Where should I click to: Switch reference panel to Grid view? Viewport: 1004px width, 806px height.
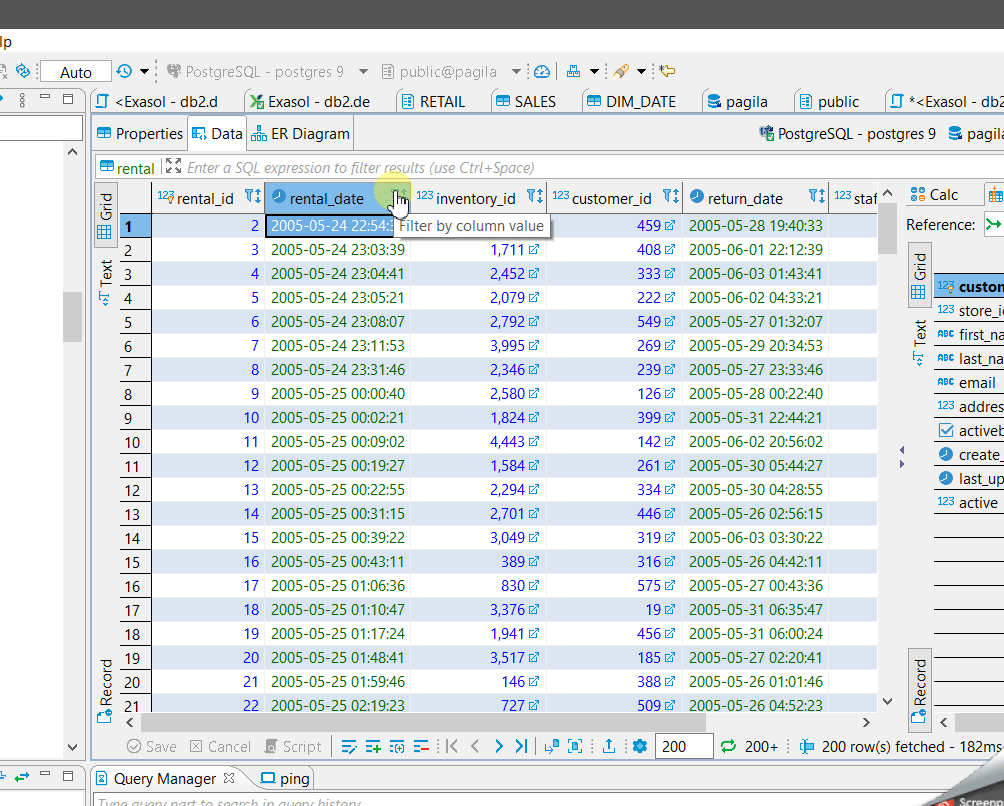coord(919,275)
